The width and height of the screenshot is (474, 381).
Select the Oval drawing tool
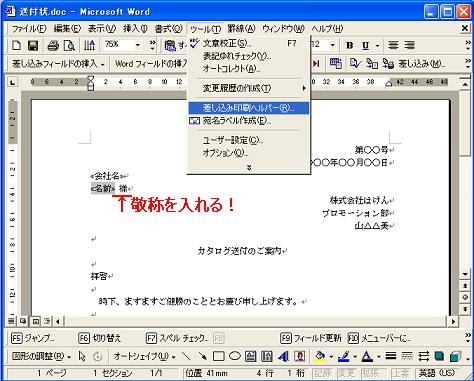pos(235,356)
